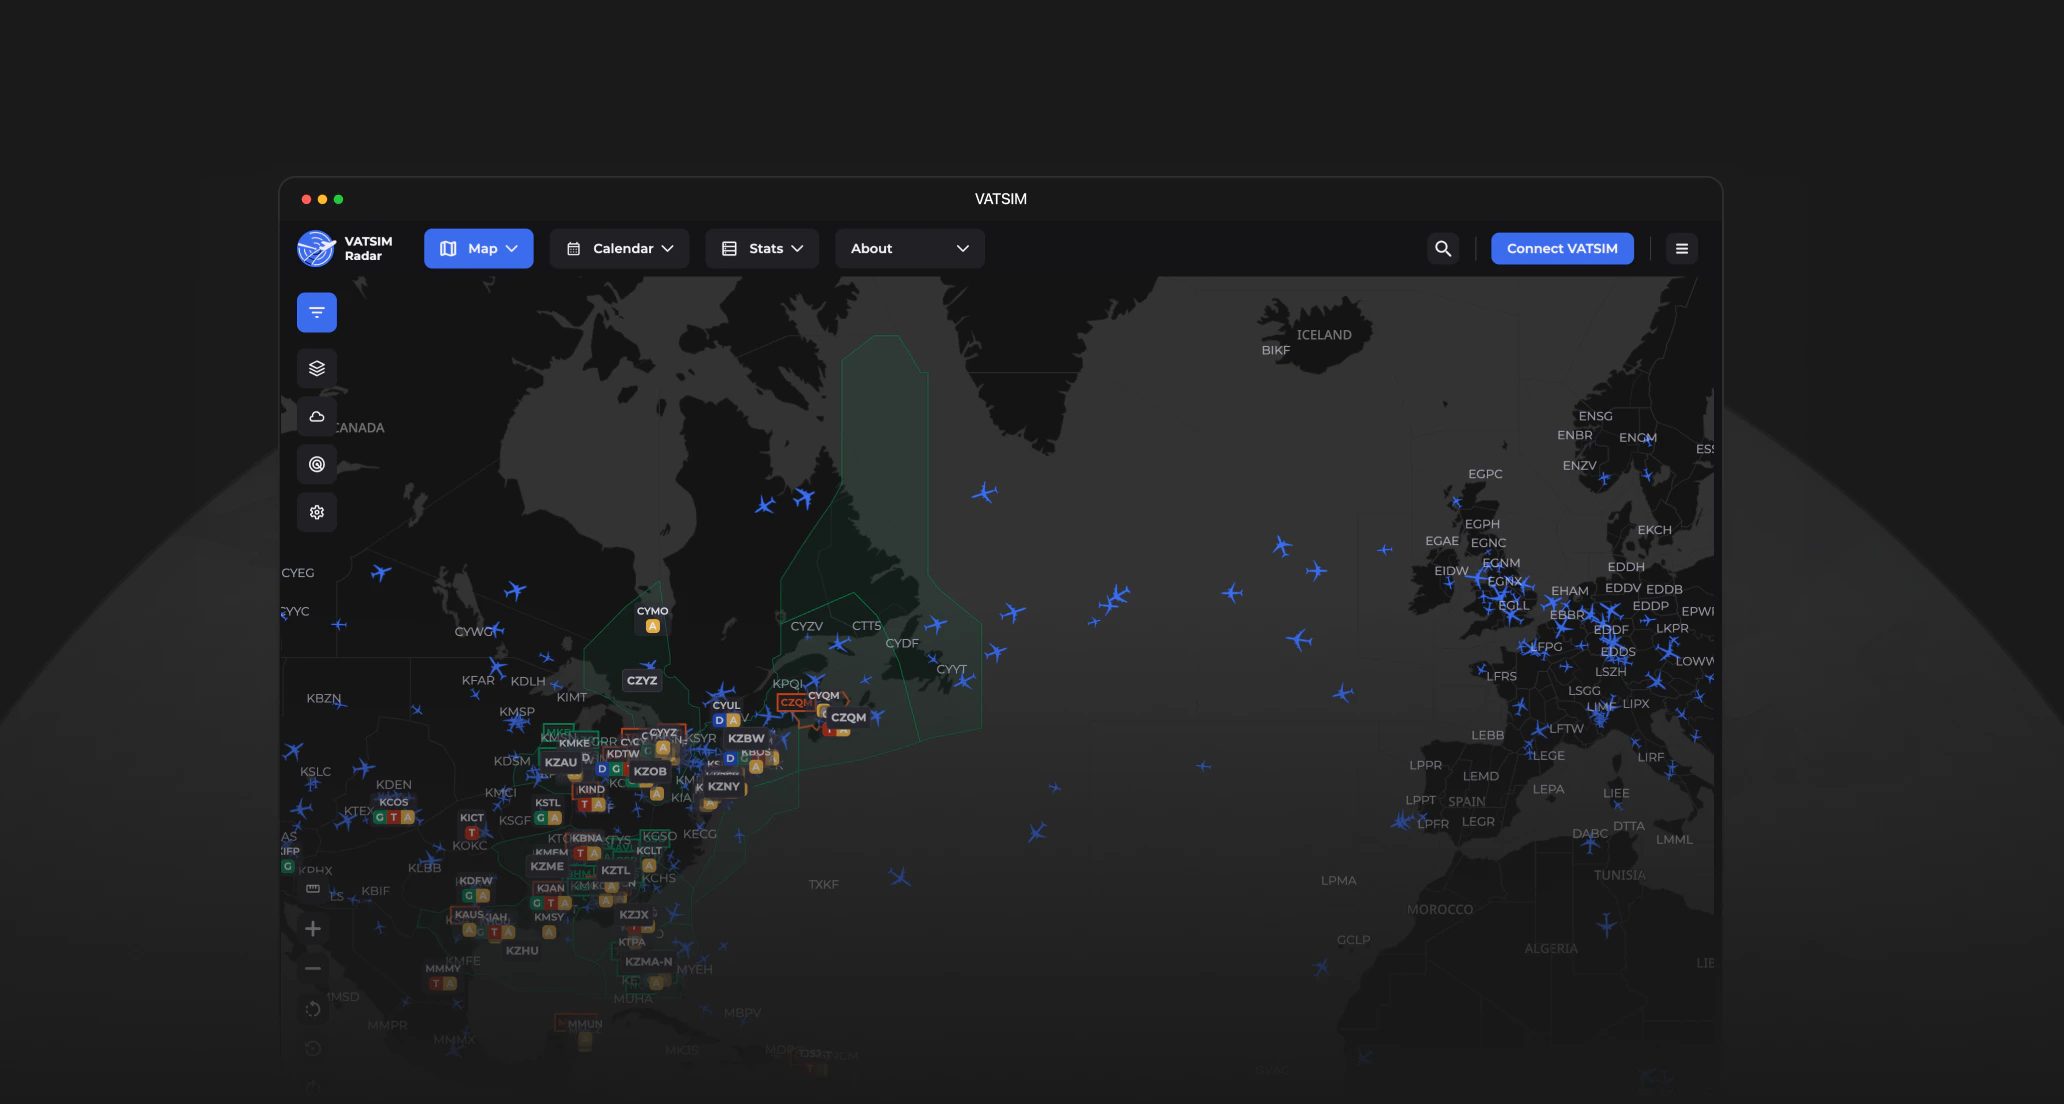The image size is (2064, 1104).
Task: Click the TXKF airport label
Action: point(824,884)
